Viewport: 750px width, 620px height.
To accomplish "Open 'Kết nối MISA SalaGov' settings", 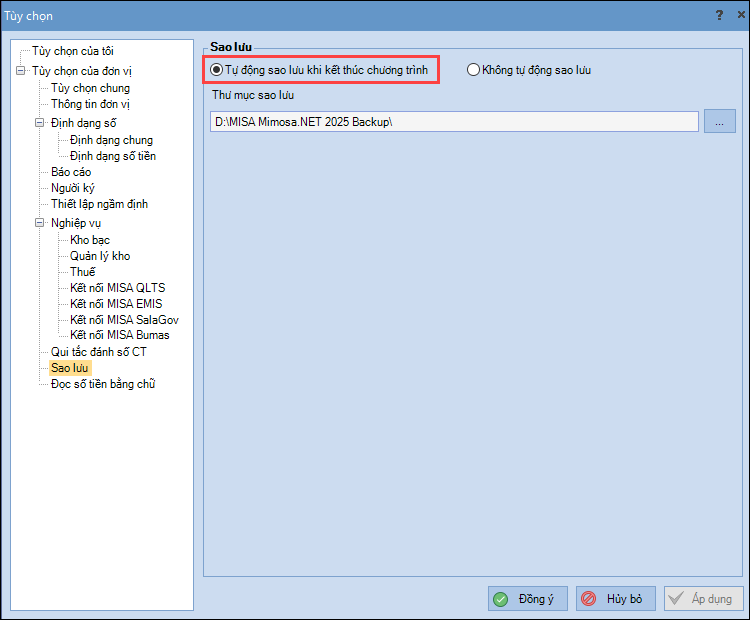I will pyautogui.click(x=124, y=320).
